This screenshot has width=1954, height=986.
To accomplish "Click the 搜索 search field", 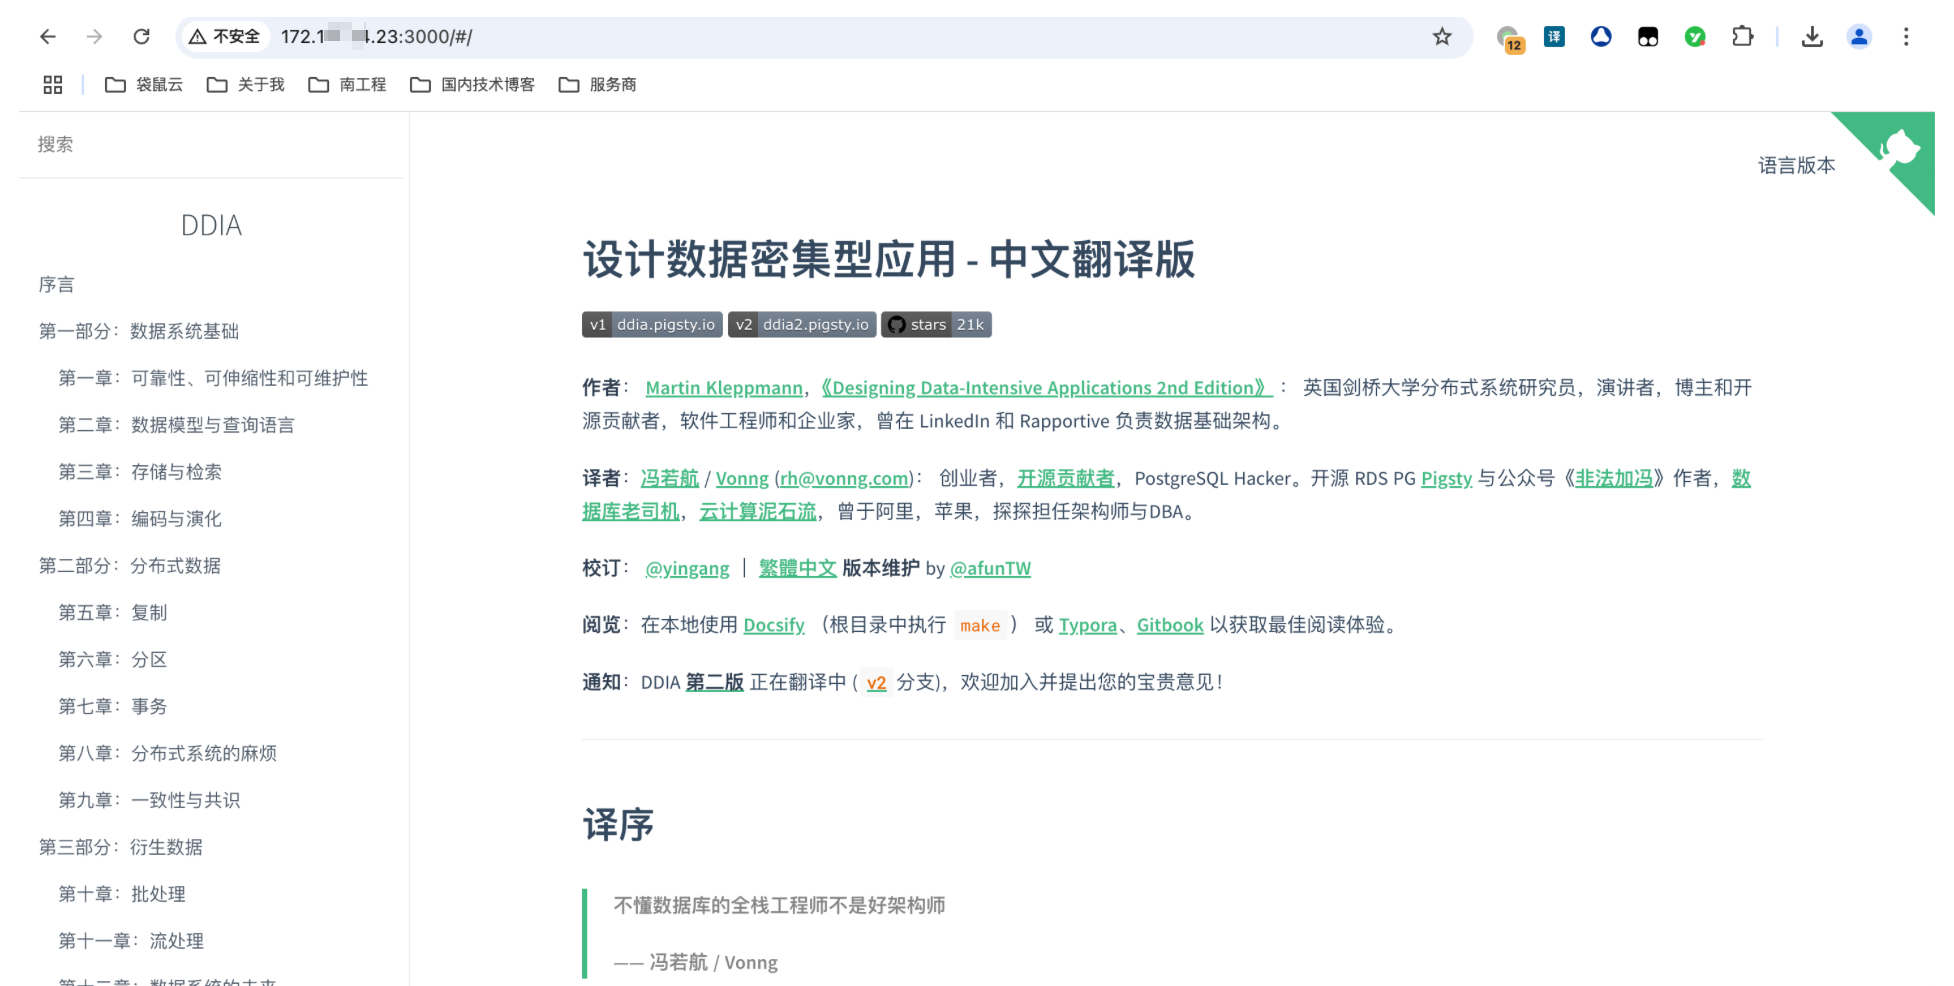I will pos(211,145).
